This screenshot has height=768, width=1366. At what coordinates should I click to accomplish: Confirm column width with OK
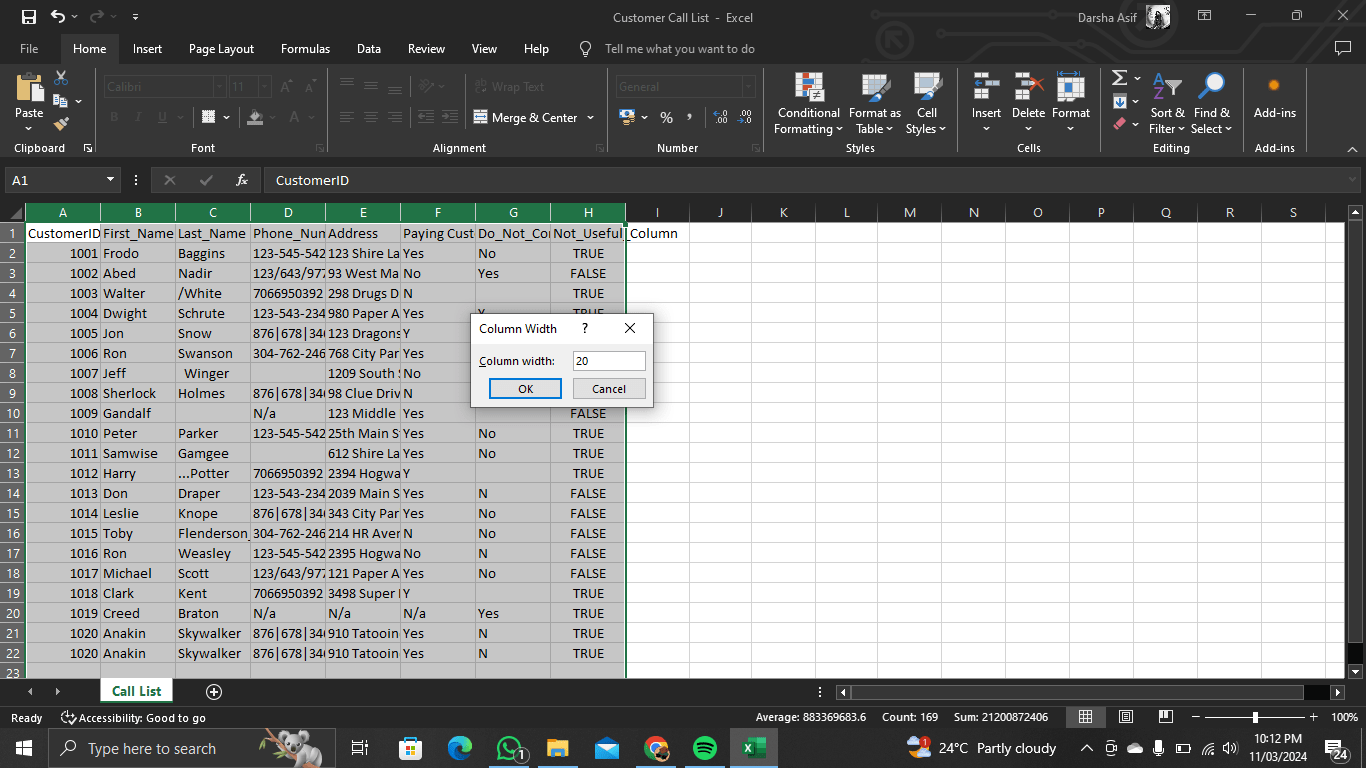[524, 388]
